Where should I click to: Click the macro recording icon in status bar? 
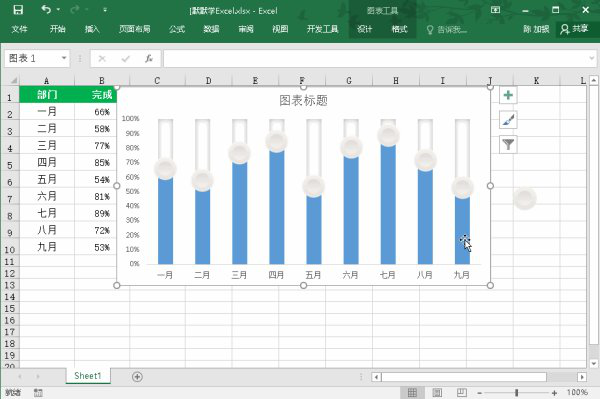38,392
